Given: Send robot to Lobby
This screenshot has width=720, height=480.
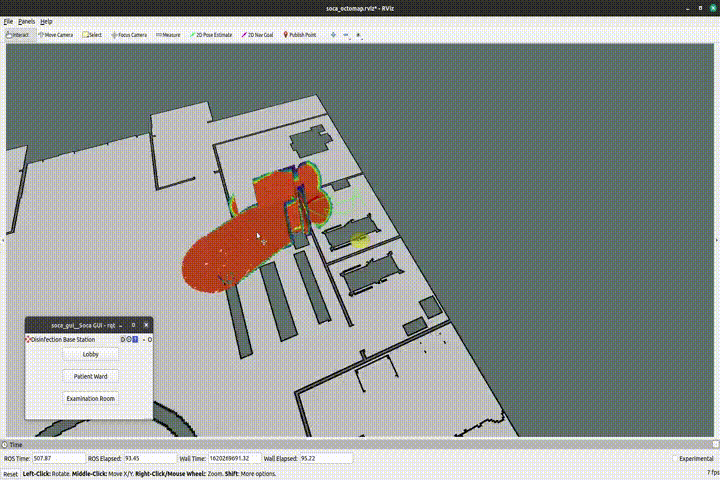Looking at the screenshot, I should coord(90,353).
